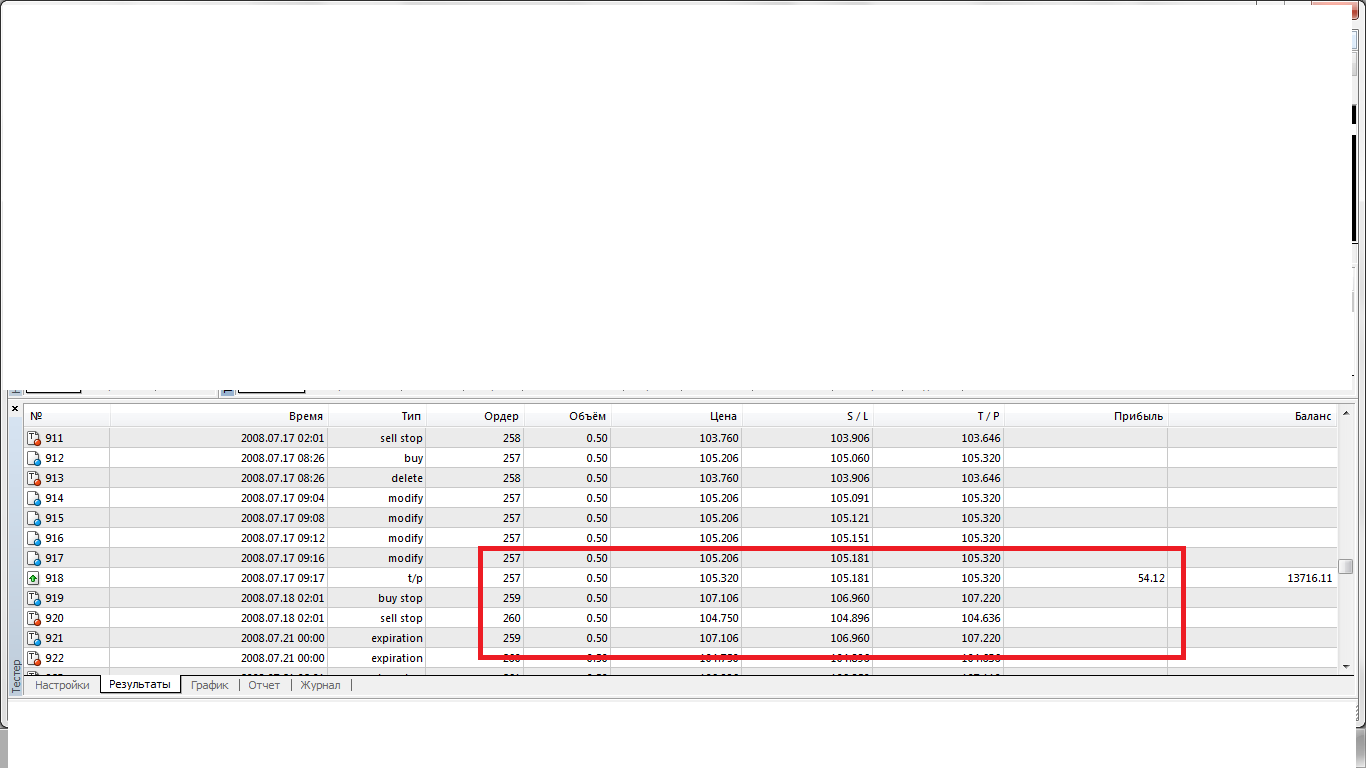Select 'delete' type in row 913
This screenshot has width=1366, height=768.
(407, 478)
